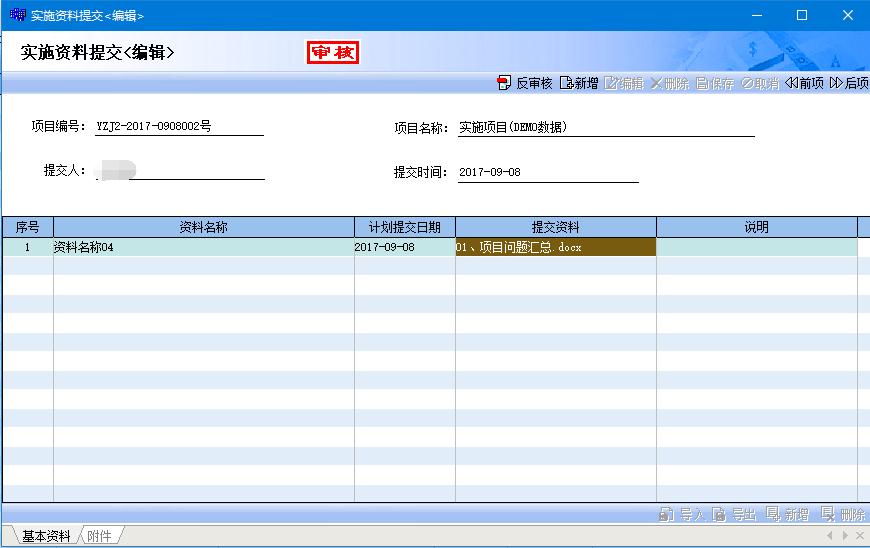Click the 删除 delete icon in the top toolbar

click(669, 84)
